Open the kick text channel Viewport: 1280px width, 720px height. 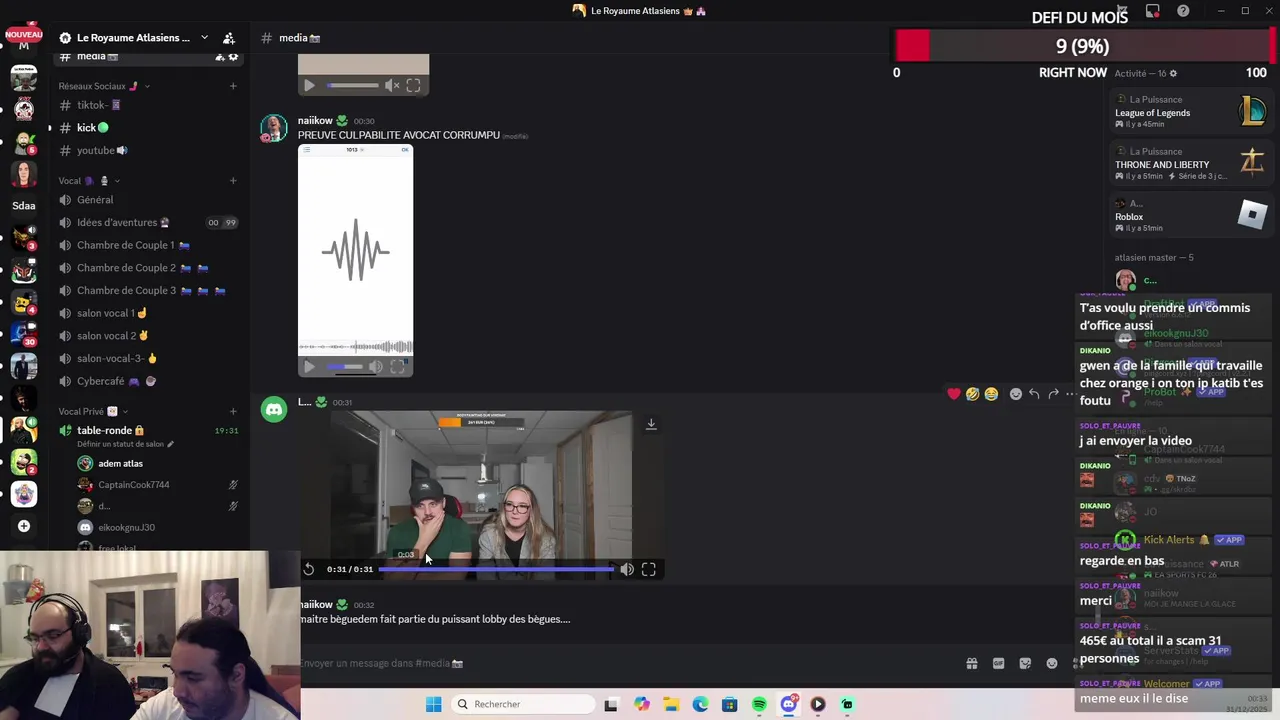click(148, 128)
